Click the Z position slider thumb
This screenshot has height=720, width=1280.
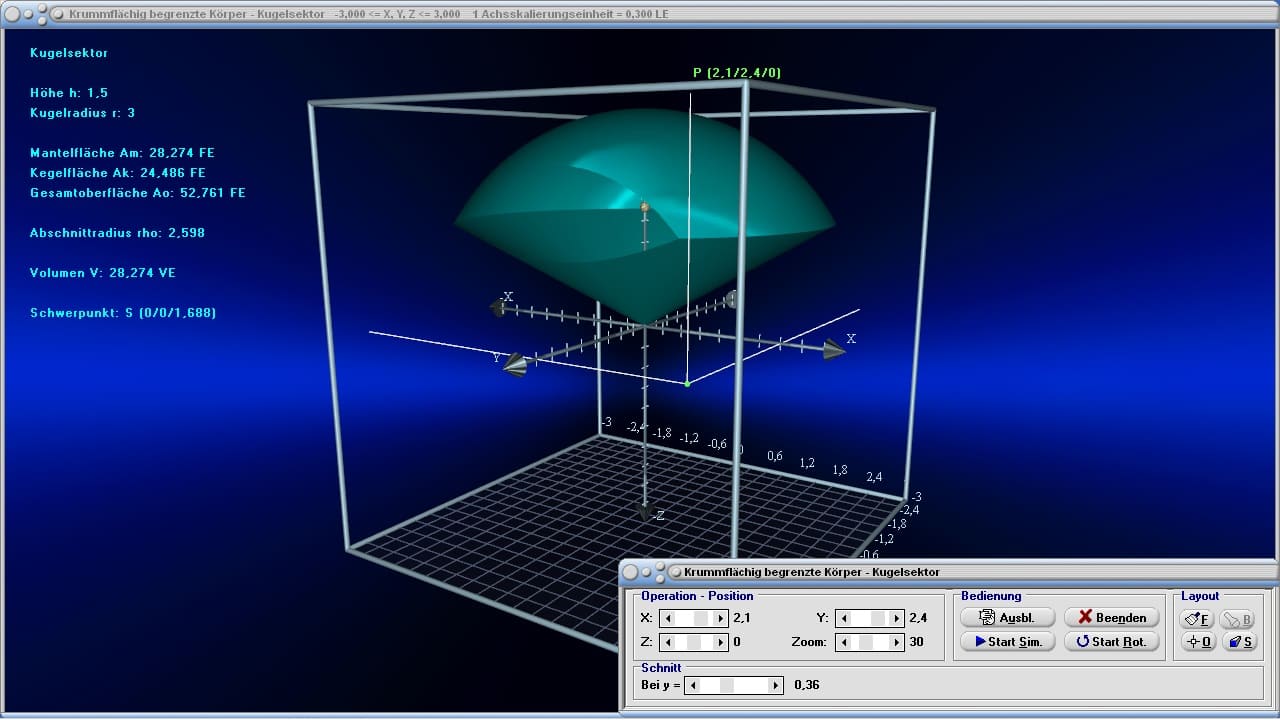coord(694,642)
